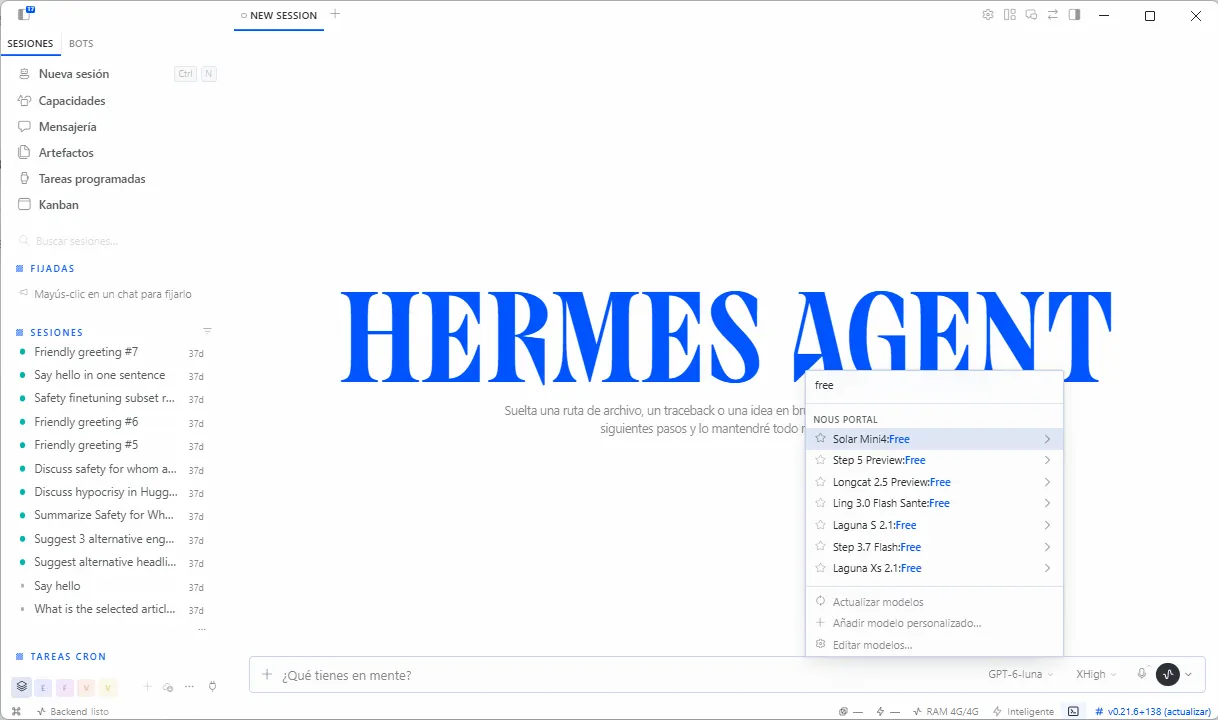Click the Buscar sesiones search box

coord(116,241)
